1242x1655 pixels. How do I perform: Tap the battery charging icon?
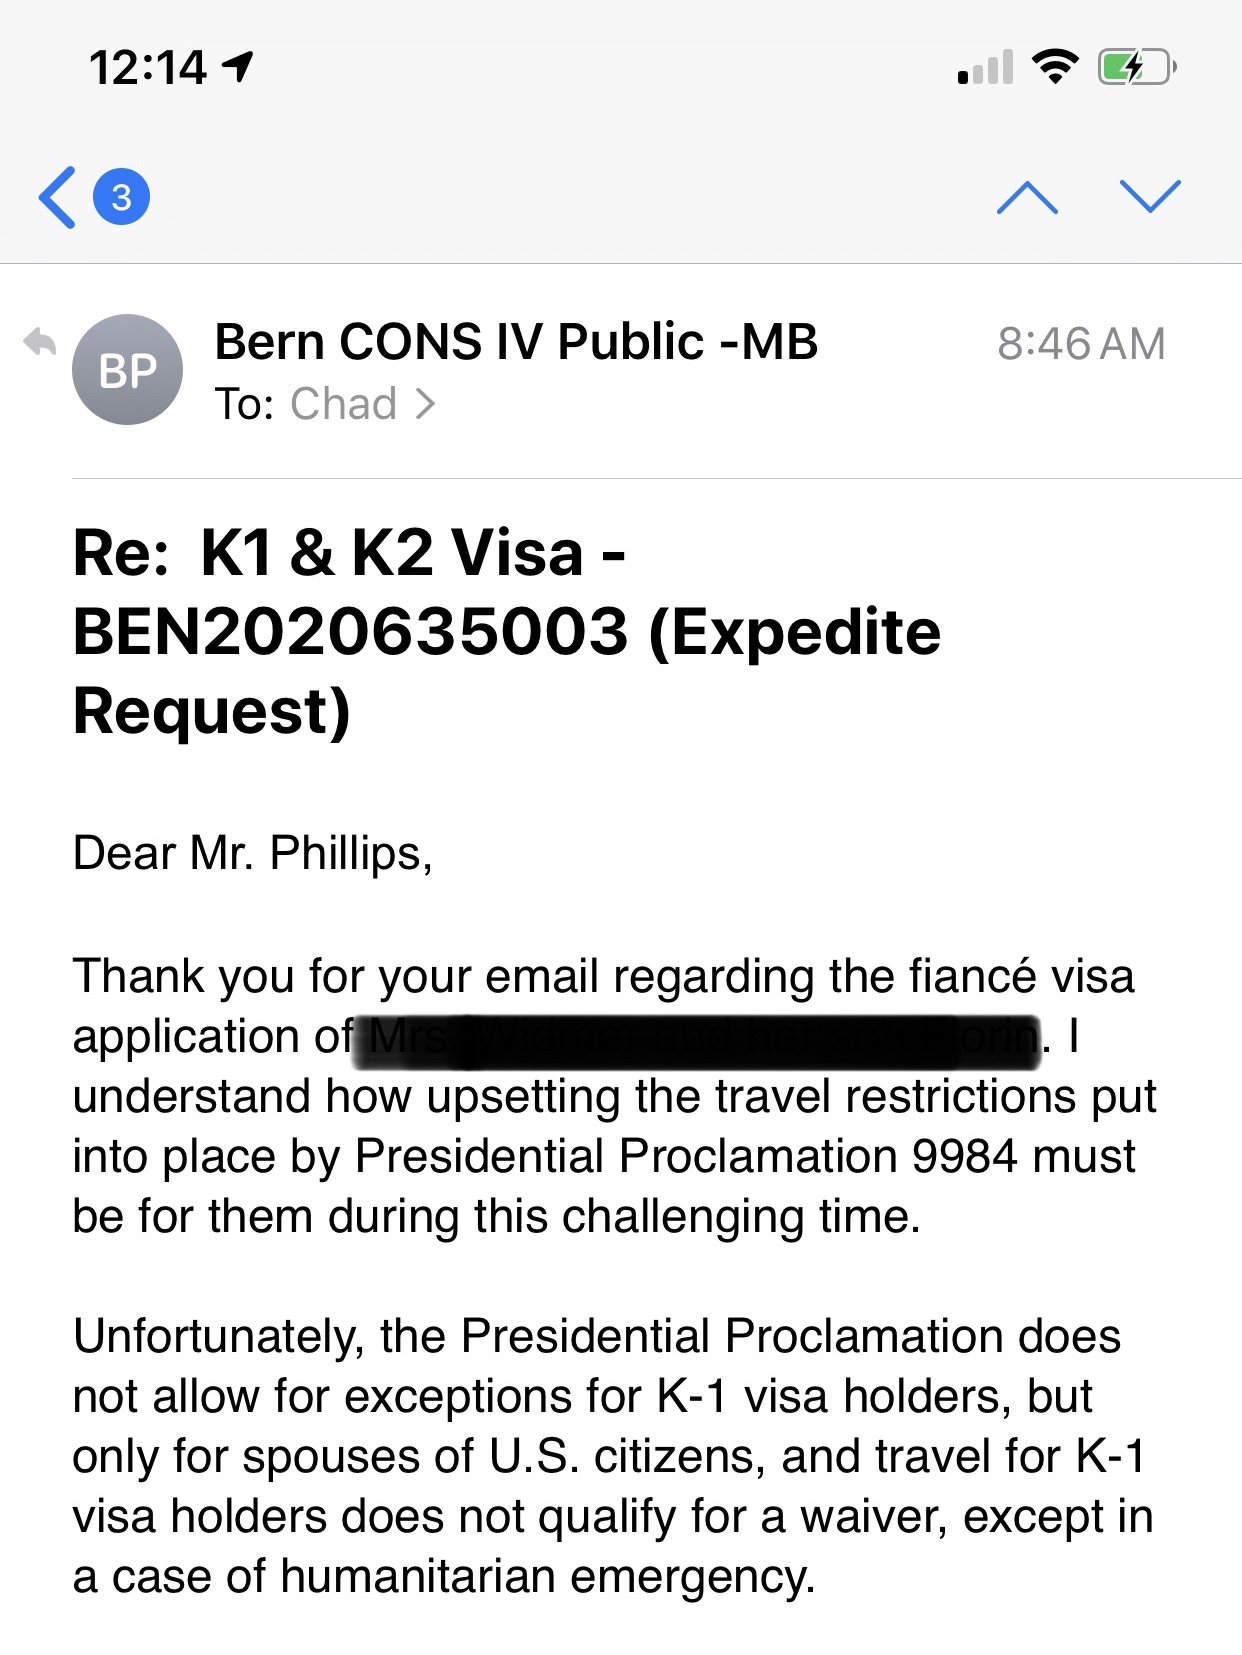click(1137, 67)
